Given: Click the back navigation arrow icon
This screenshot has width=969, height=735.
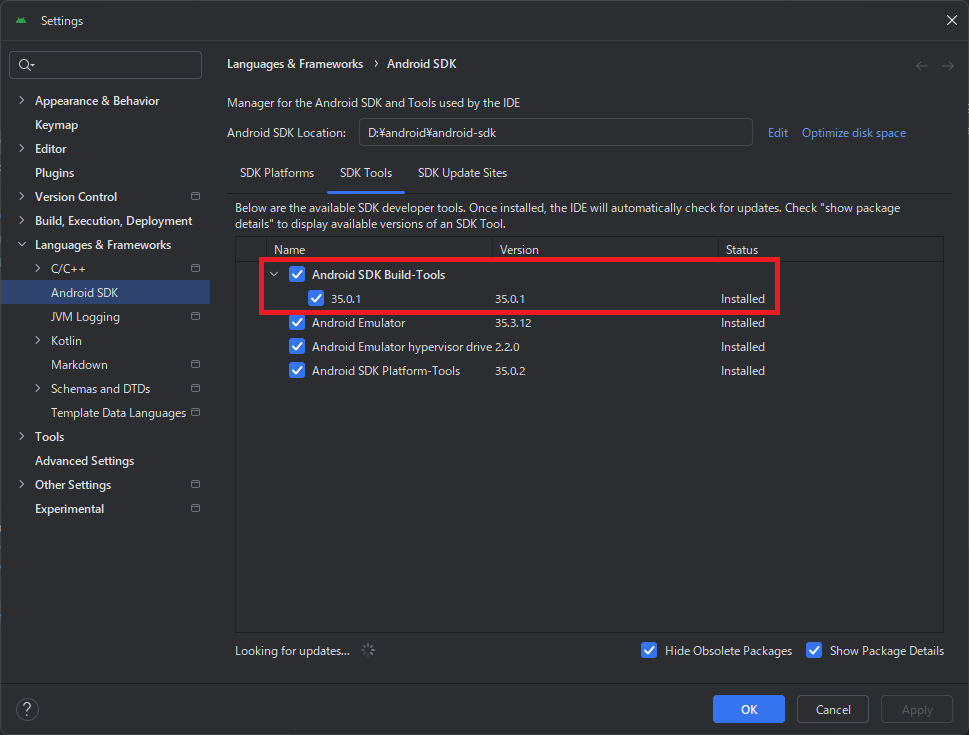Looking at the screenshot, I should pyautogui.click(x=922, y=66).
